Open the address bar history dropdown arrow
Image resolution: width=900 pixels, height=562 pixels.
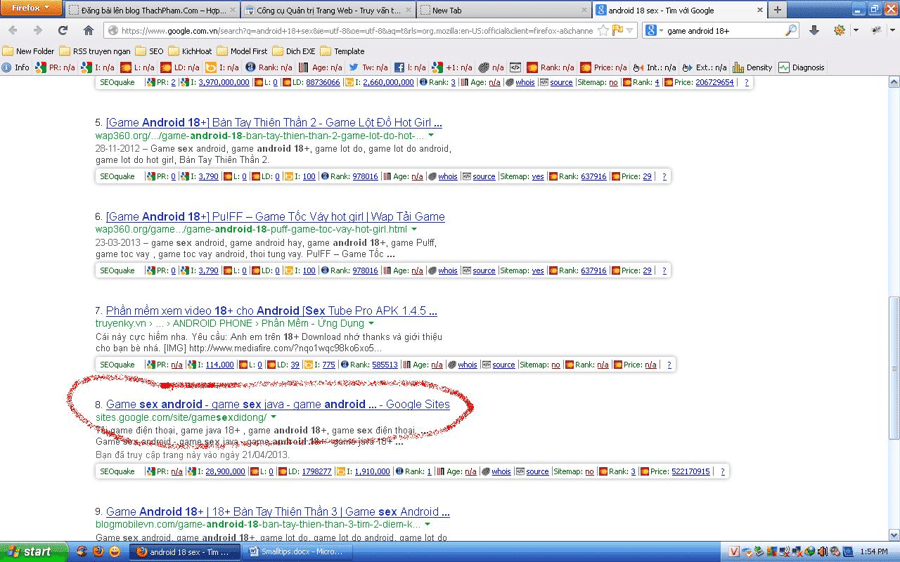[x=630, y=31]
